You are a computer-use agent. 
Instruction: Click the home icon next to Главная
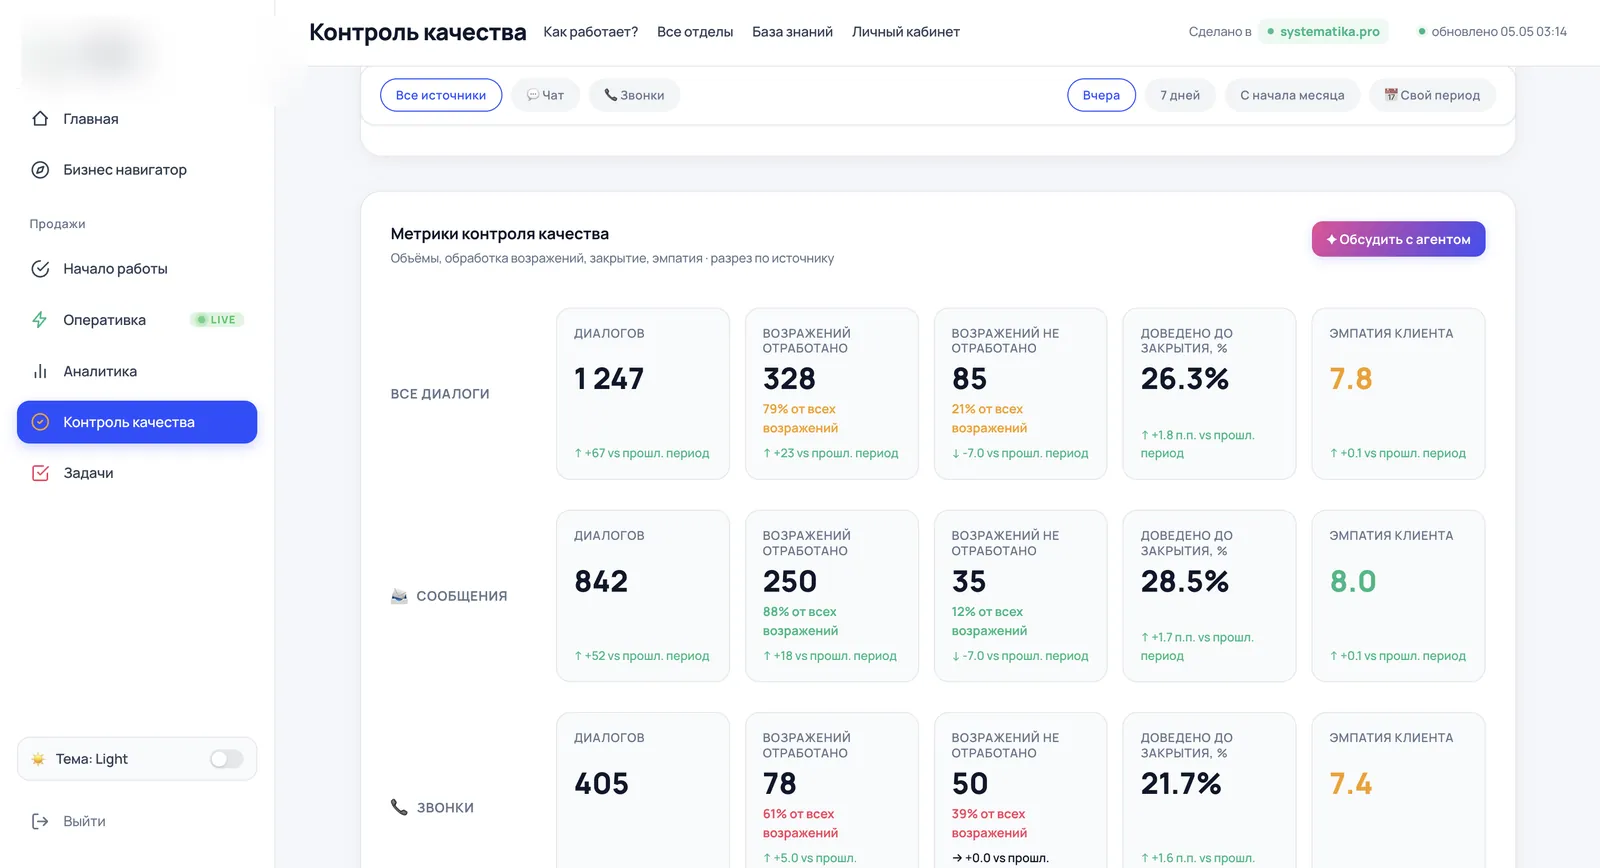click(x=40, y=119)
